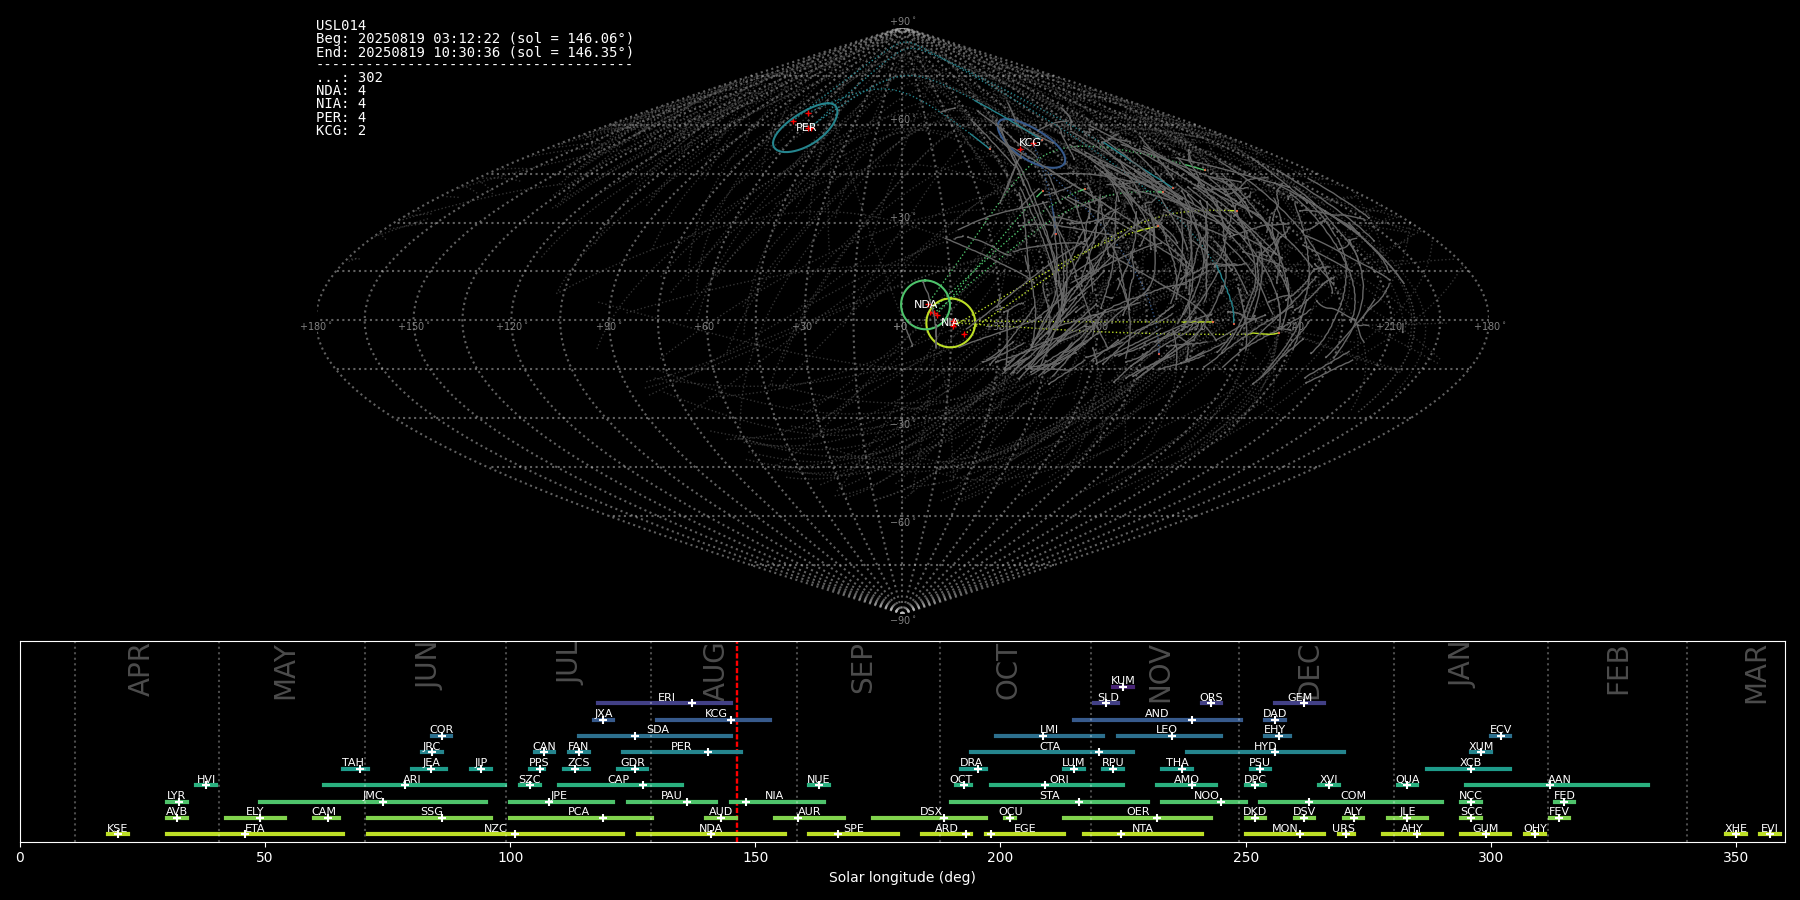Click the ERI shower bar in timeline
The height and width of the screenshot is (900, 1800).
664,703
